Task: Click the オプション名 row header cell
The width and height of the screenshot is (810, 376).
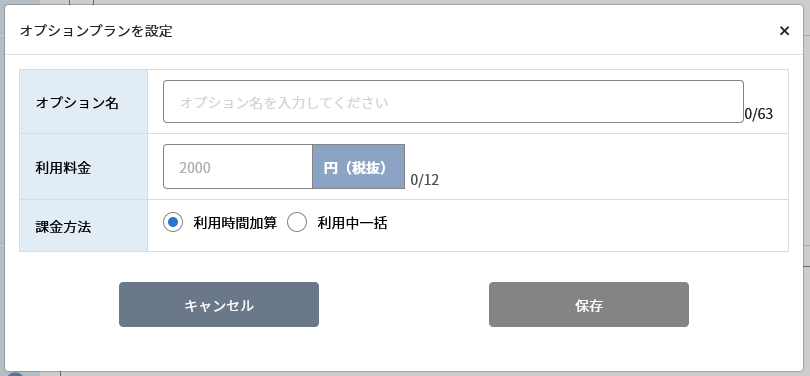Action: tap(84, 102)
